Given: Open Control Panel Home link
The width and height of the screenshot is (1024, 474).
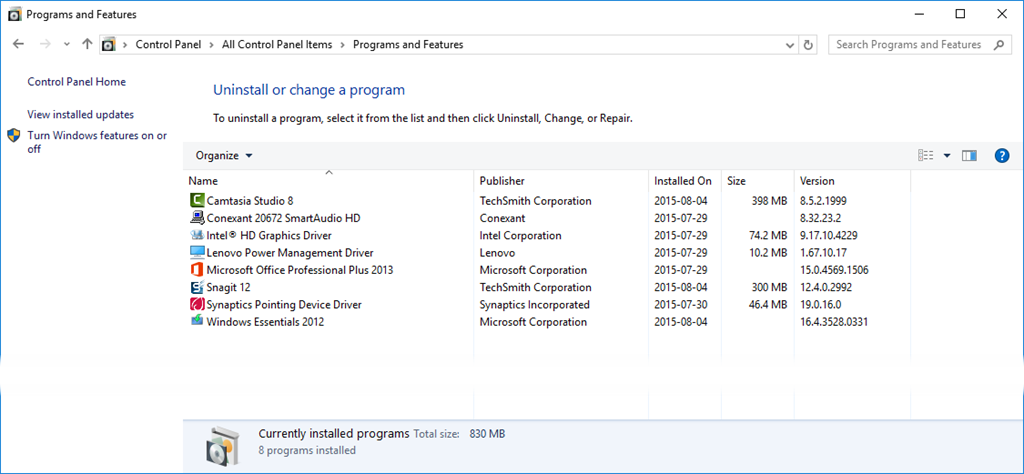Looking at the screenshot, I should [76, 82].
